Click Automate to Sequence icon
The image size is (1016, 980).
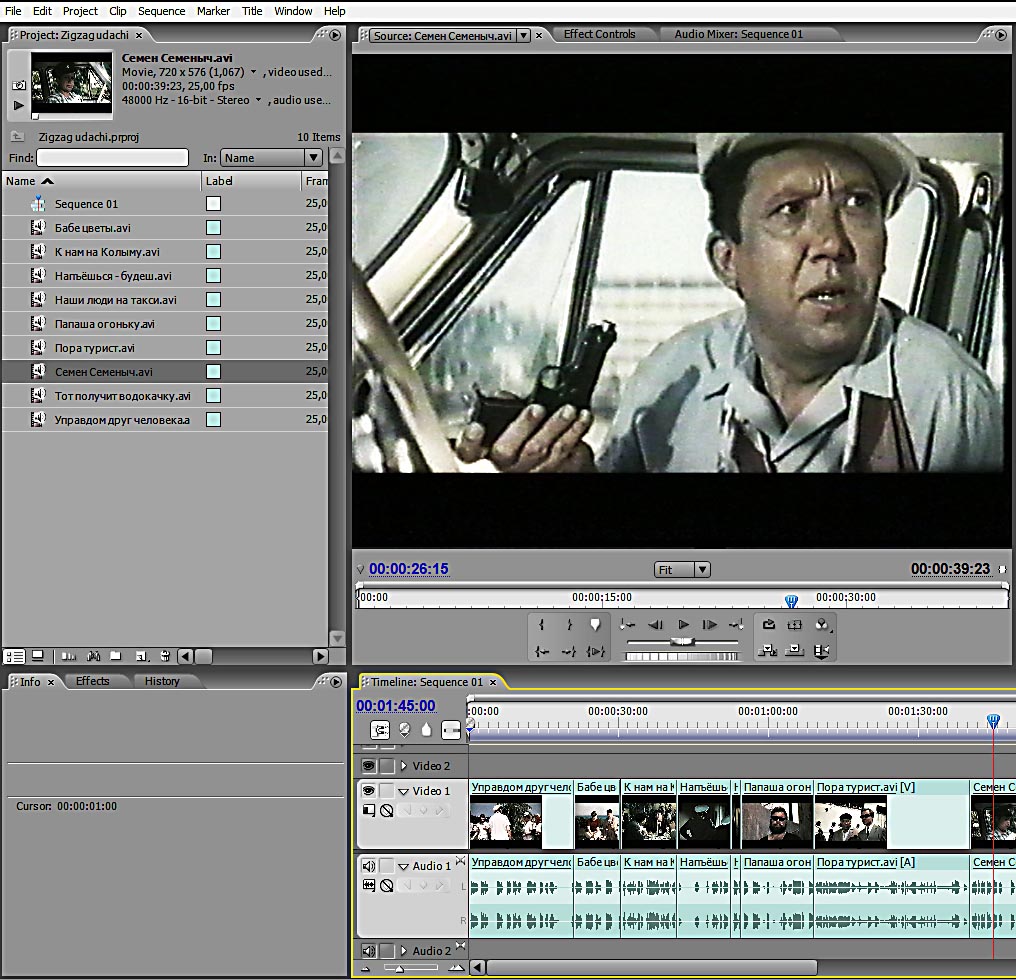coord(69,657)
